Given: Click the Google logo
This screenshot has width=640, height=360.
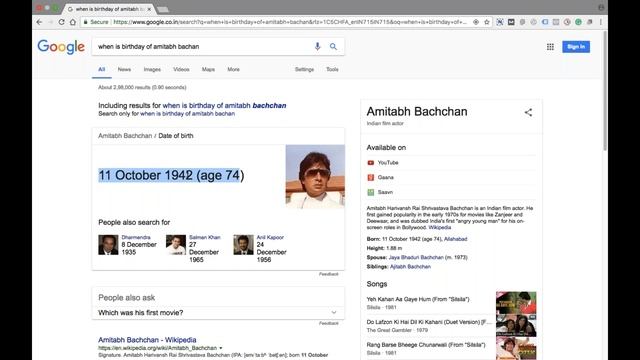Looking at the screenshot, I should tap(61, 47).
